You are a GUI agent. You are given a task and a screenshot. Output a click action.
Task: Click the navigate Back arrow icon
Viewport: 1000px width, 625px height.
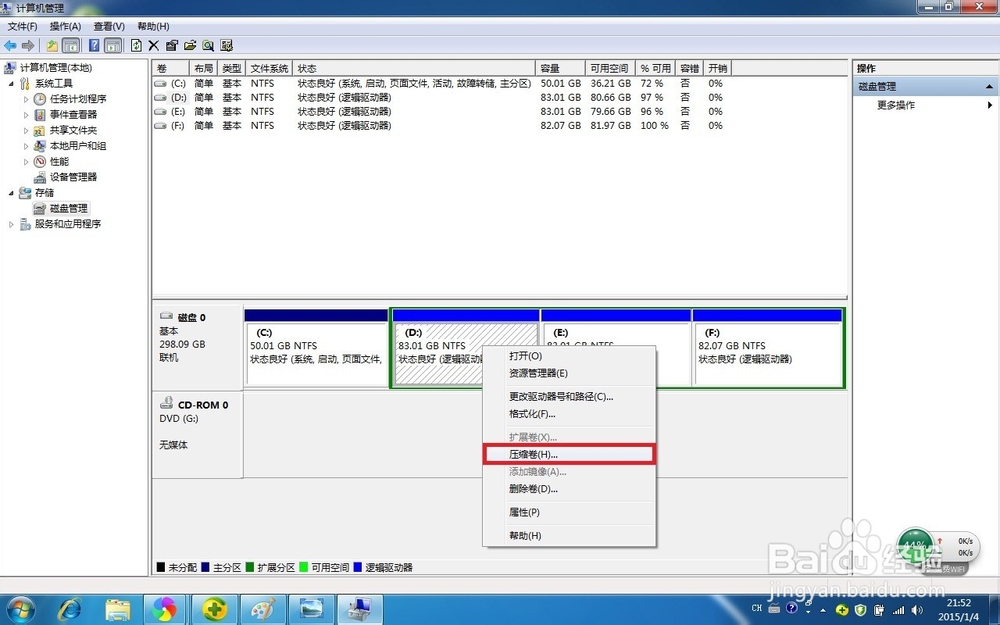10,45
